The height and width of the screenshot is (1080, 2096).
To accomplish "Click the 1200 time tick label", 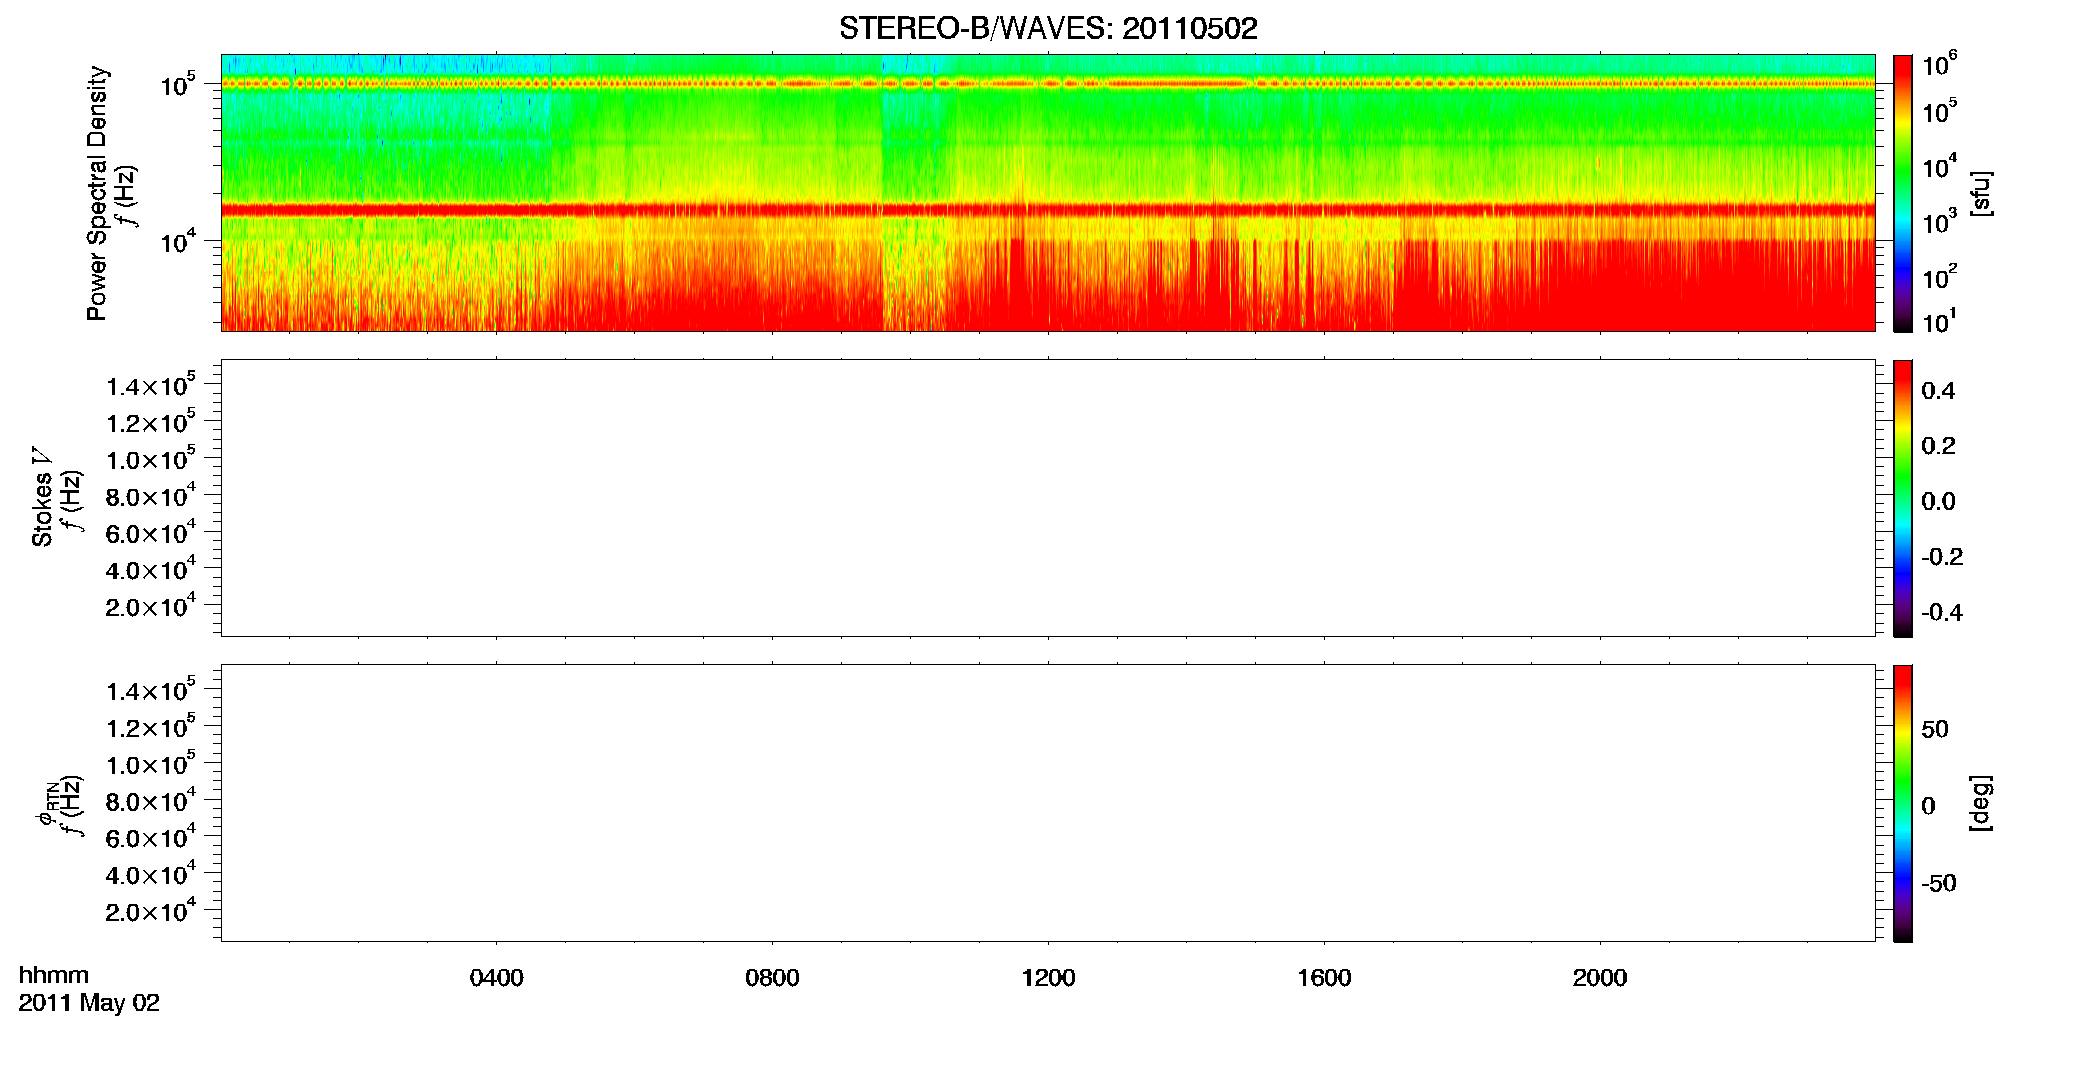I will pos(1048,978).
